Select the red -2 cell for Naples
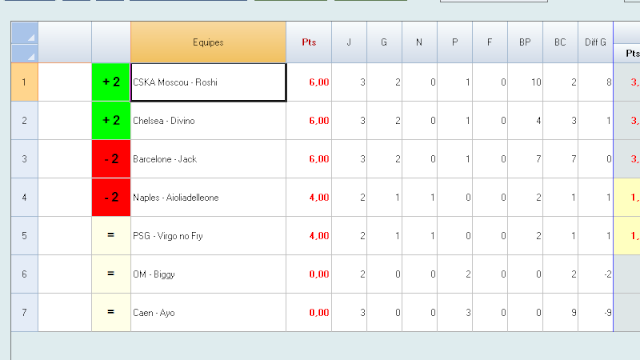This screenshot has width=640, height=360. 111,197
